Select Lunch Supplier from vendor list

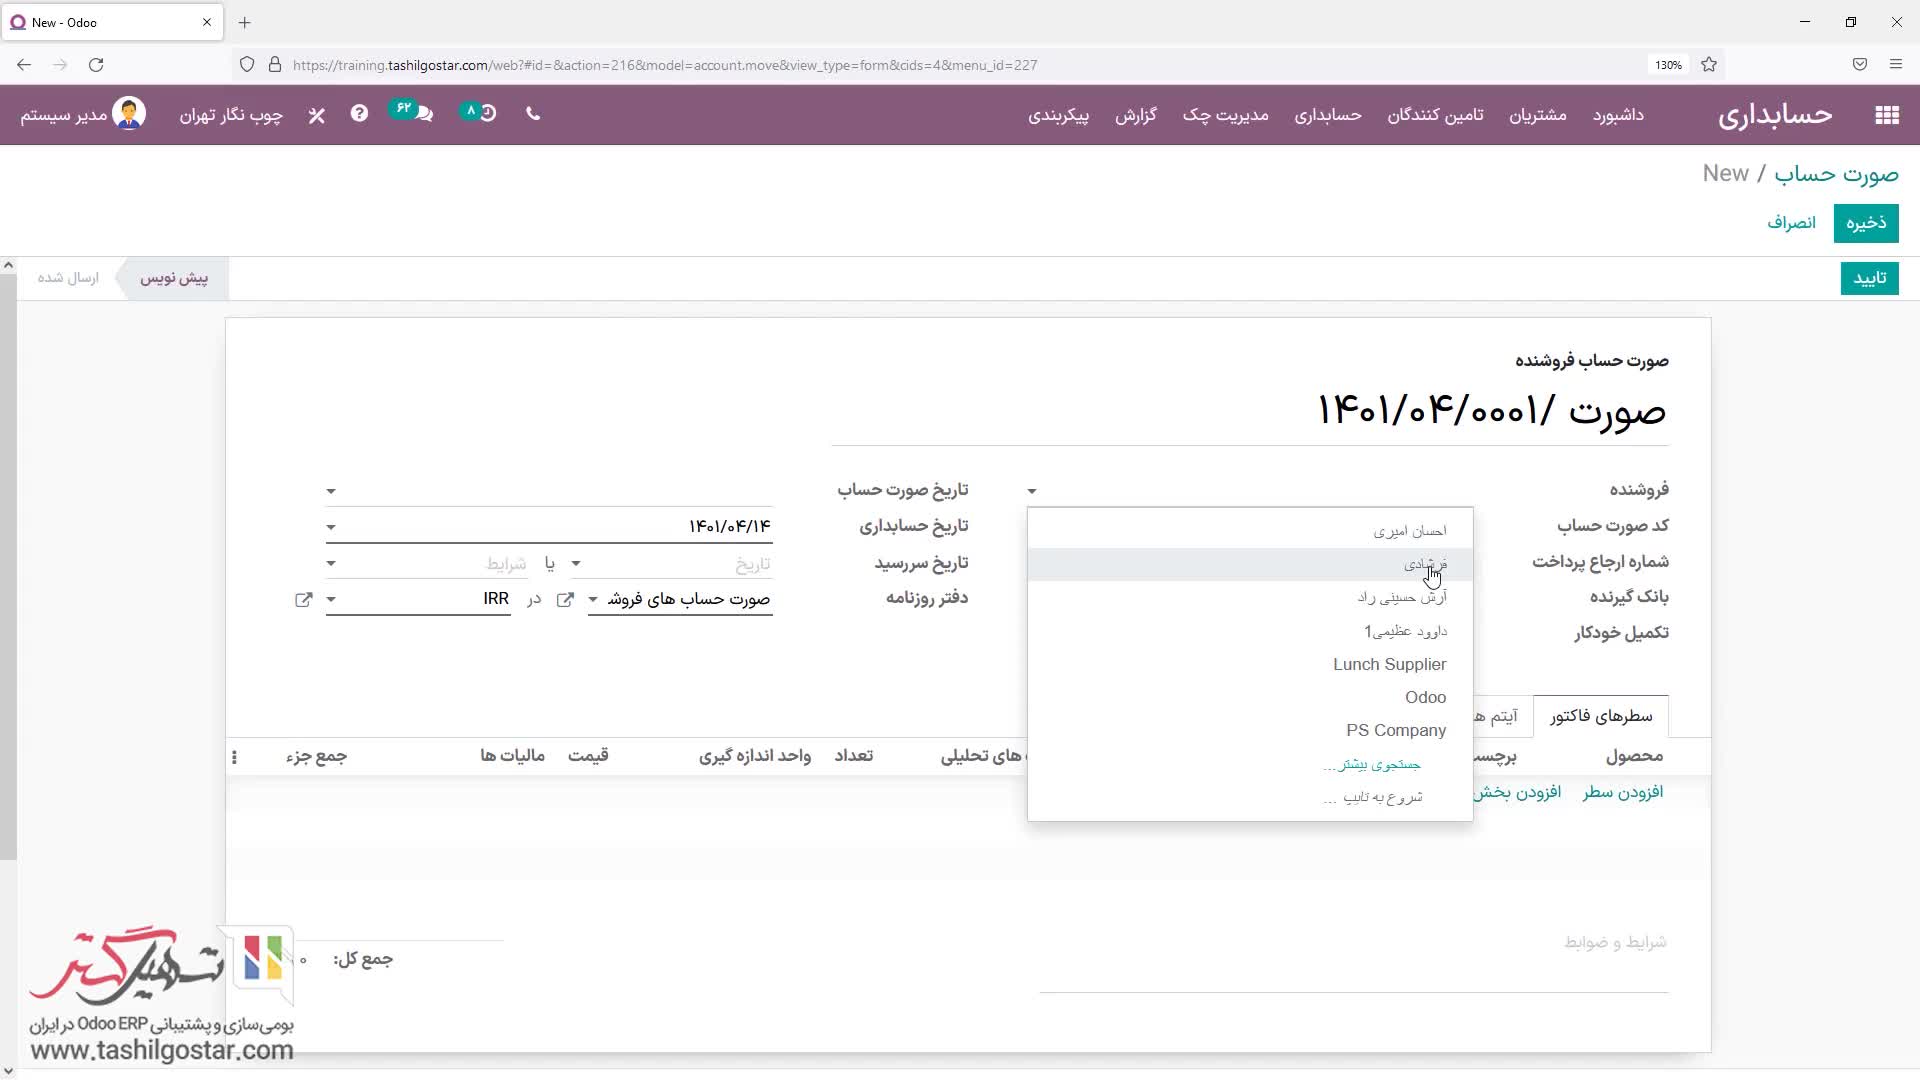click(1389, 665)
